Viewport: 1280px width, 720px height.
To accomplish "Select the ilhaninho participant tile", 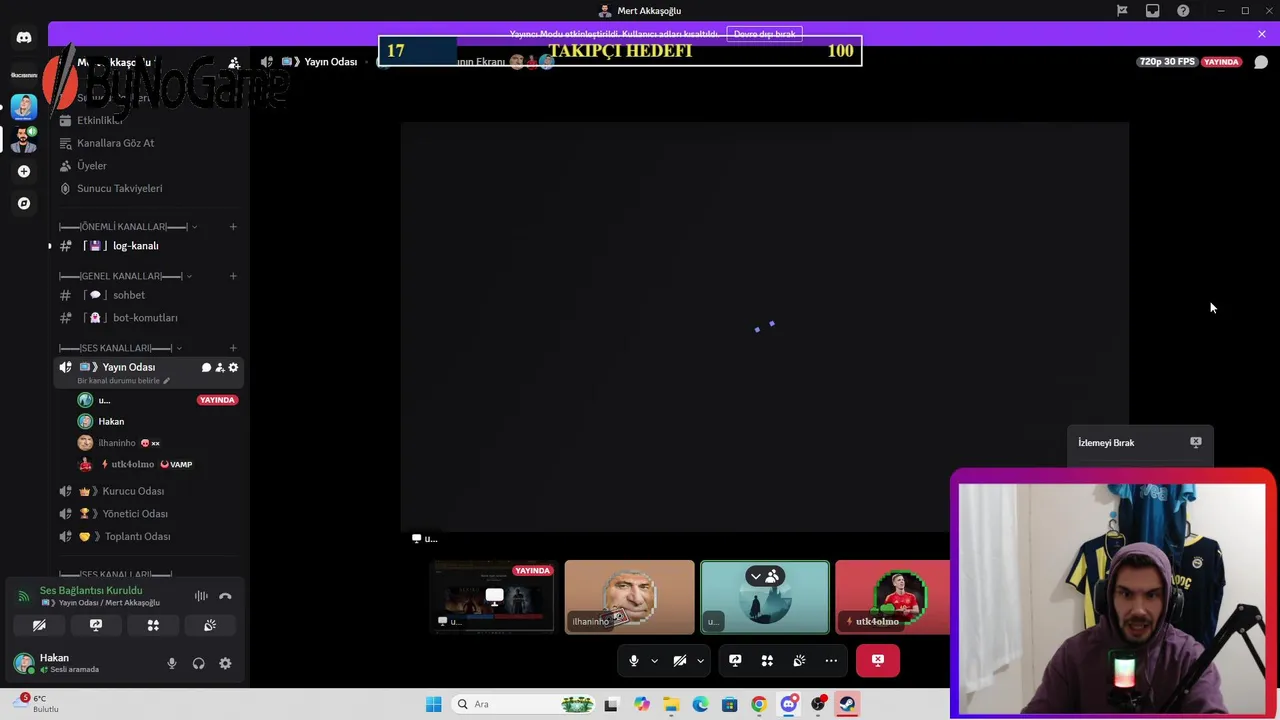I will coord(629,597).
